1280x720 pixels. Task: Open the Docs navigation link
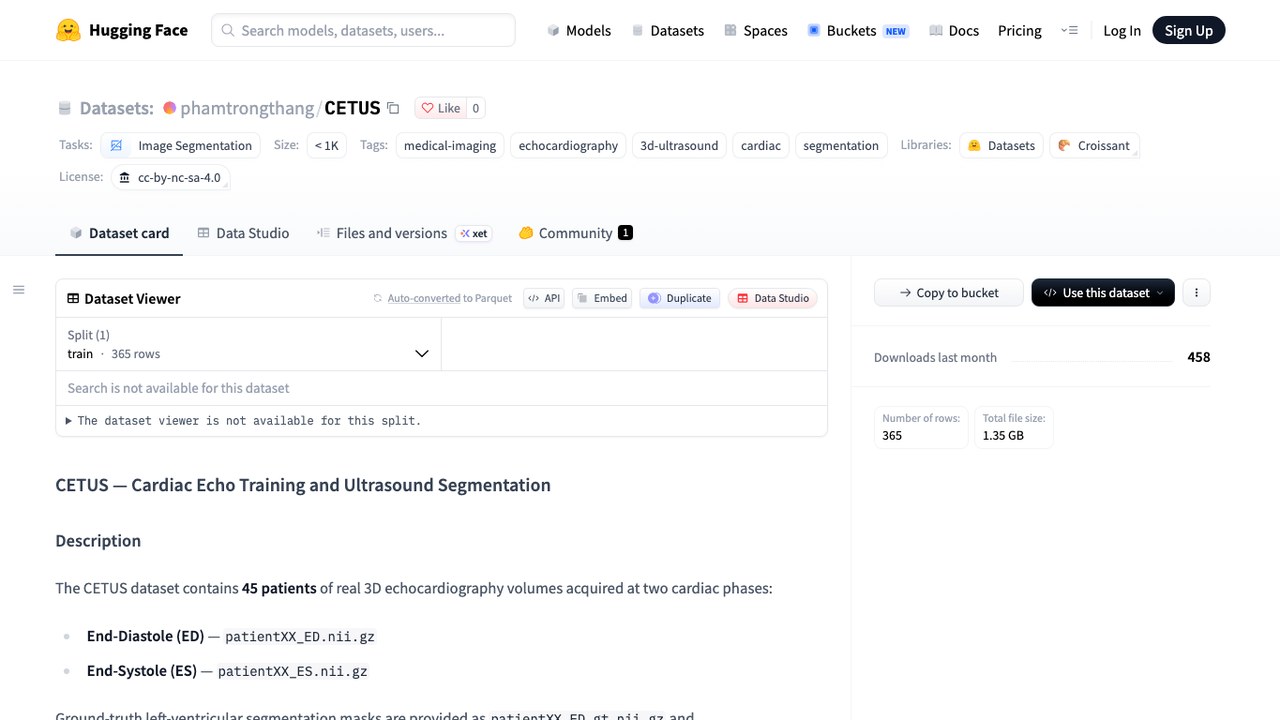click(x=954, y=30)
